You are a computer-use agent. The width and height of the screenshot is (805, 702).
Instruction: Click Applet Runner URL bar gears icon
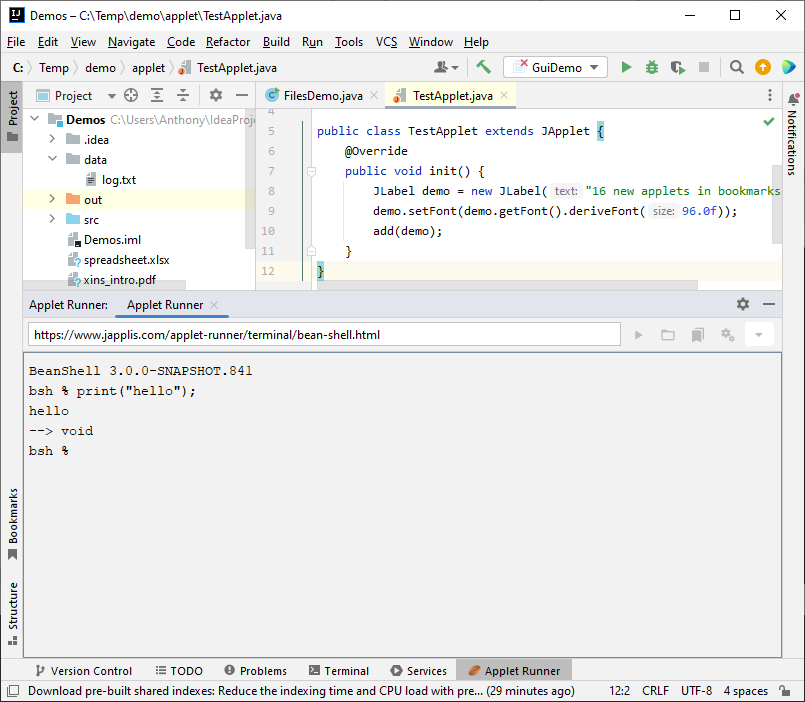pyautogui.click(x=727, y=335)
